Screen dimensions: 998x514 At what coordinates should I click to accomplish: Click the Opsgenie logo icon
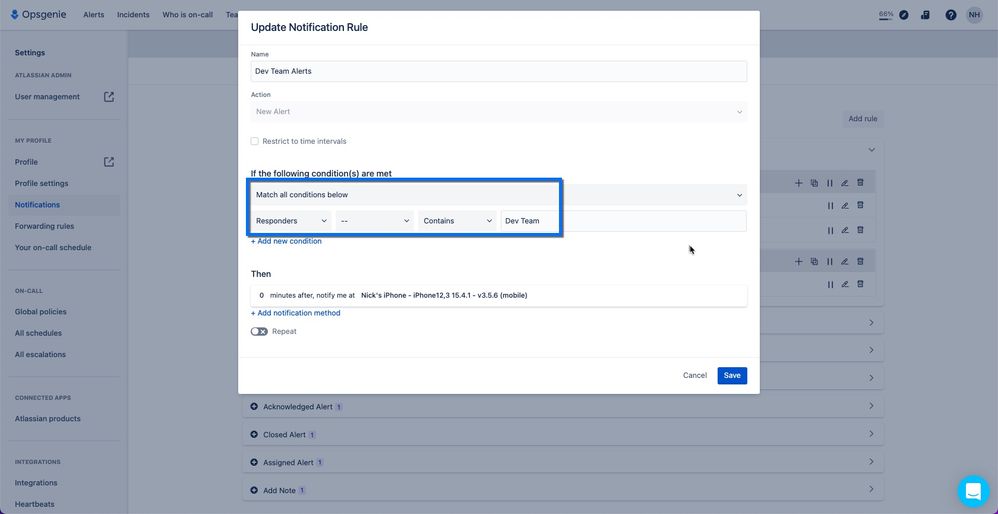pyautogui.click(x=15, y=15)
